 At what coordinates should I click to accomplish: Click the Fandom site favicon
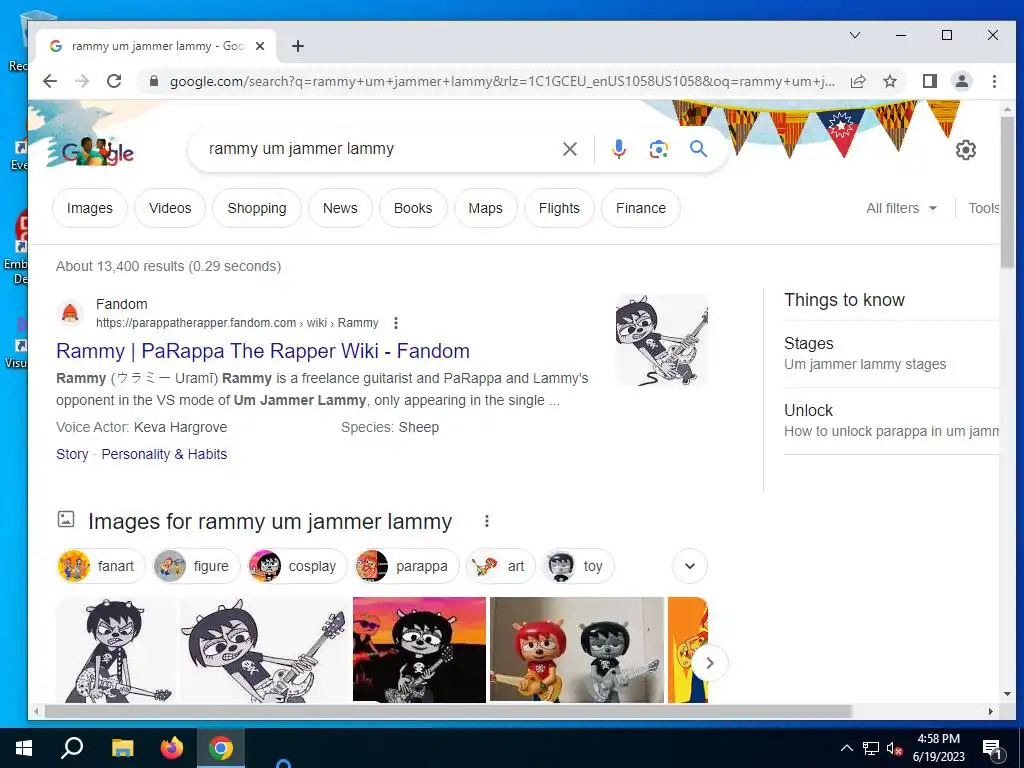click(70, 313)
